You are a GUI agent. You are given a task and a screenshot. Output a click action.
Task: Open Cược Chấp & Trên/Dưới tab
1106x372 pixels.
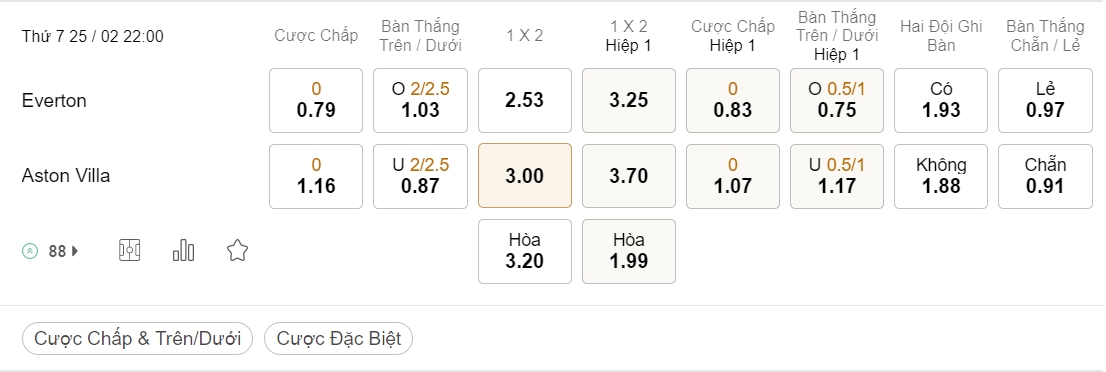(x=138, y=338)
